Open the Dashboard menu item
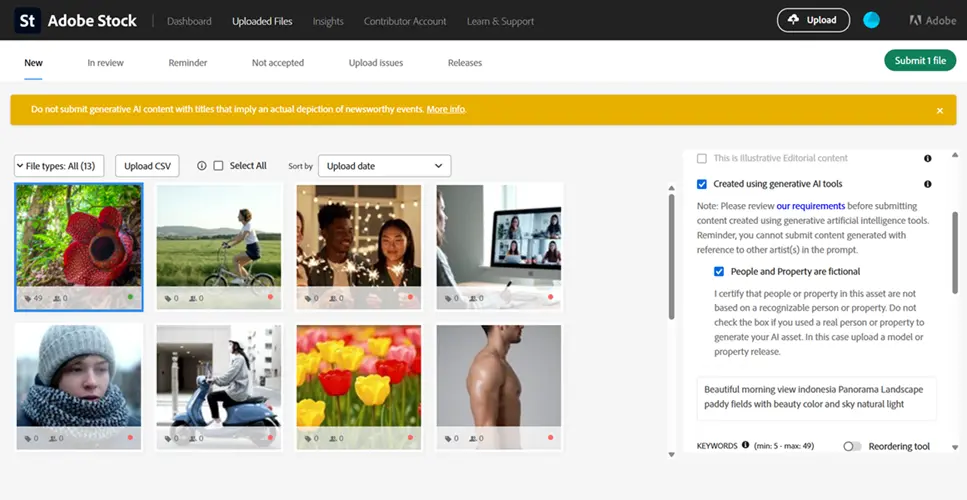The width and height of the screenshot is (967, 500). point(189,21)
